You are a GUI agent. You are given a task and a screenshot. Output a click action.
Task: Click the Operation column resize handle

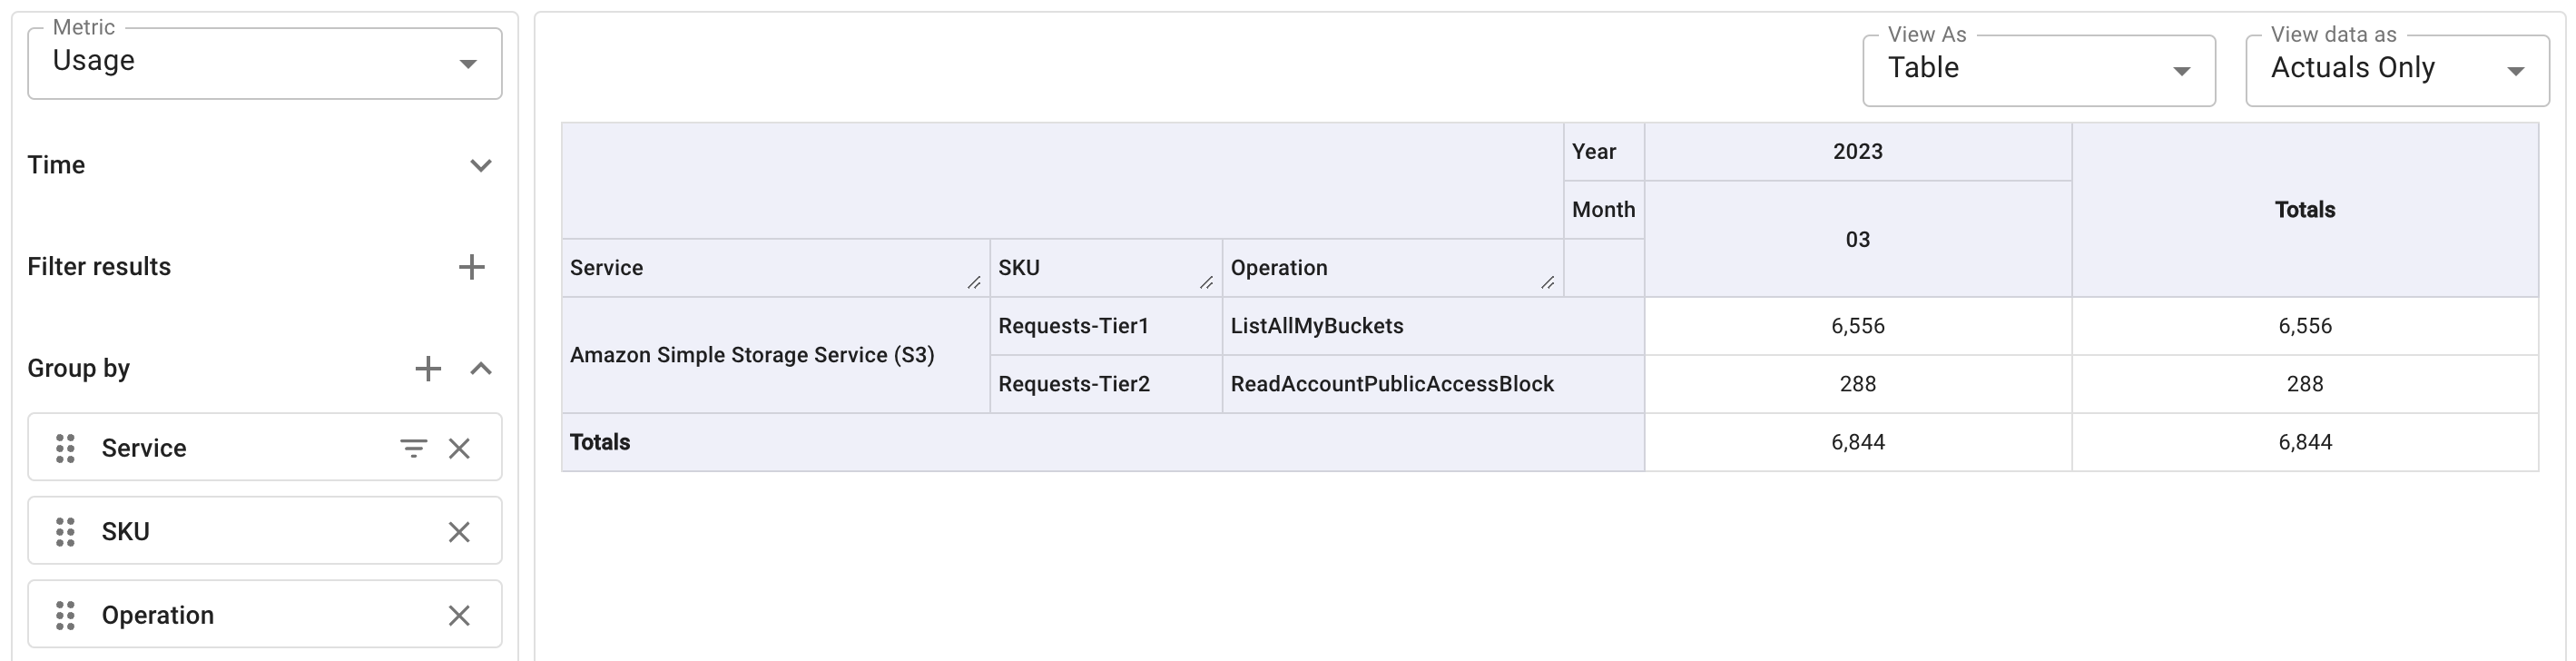(1547, 283)
